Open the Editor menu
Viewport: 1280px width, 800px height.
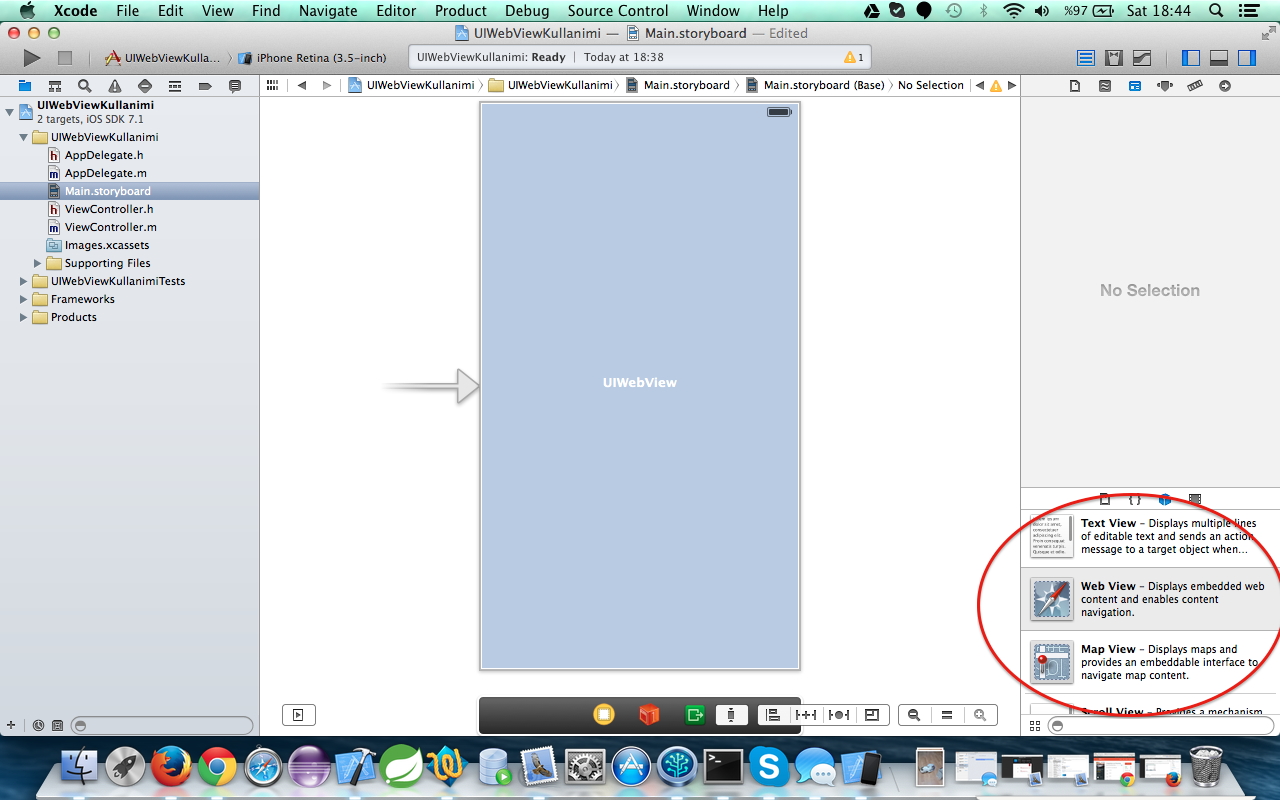[x=396, y=11]
